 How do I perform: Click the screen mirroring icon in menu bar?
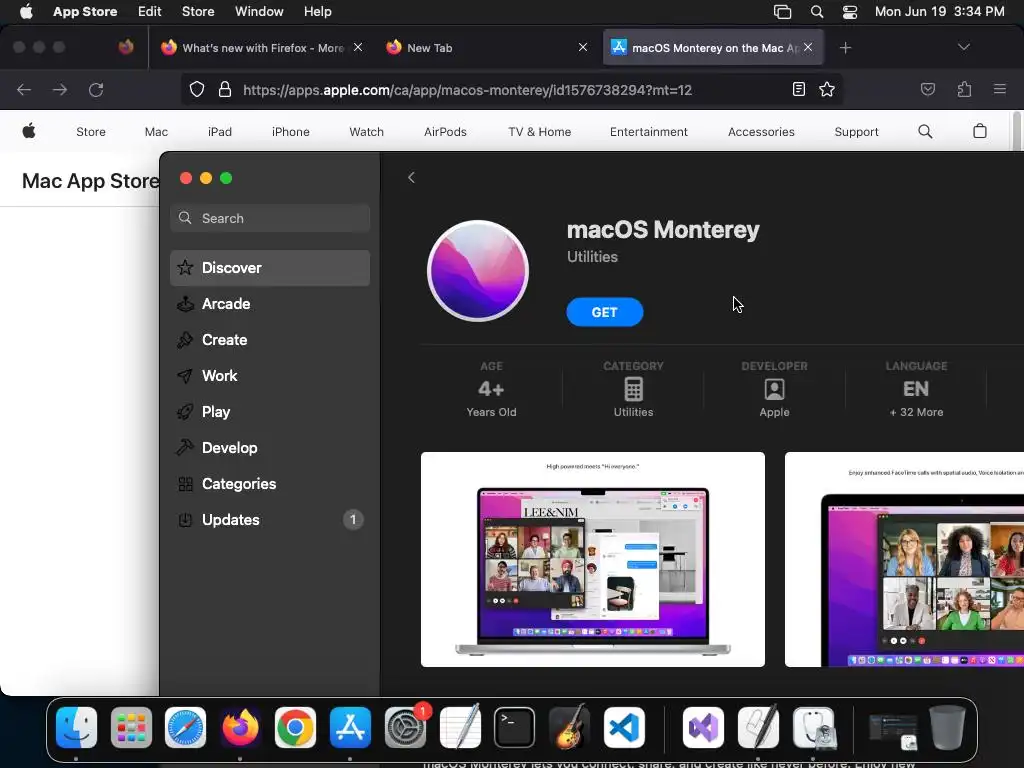pos(782,12)
